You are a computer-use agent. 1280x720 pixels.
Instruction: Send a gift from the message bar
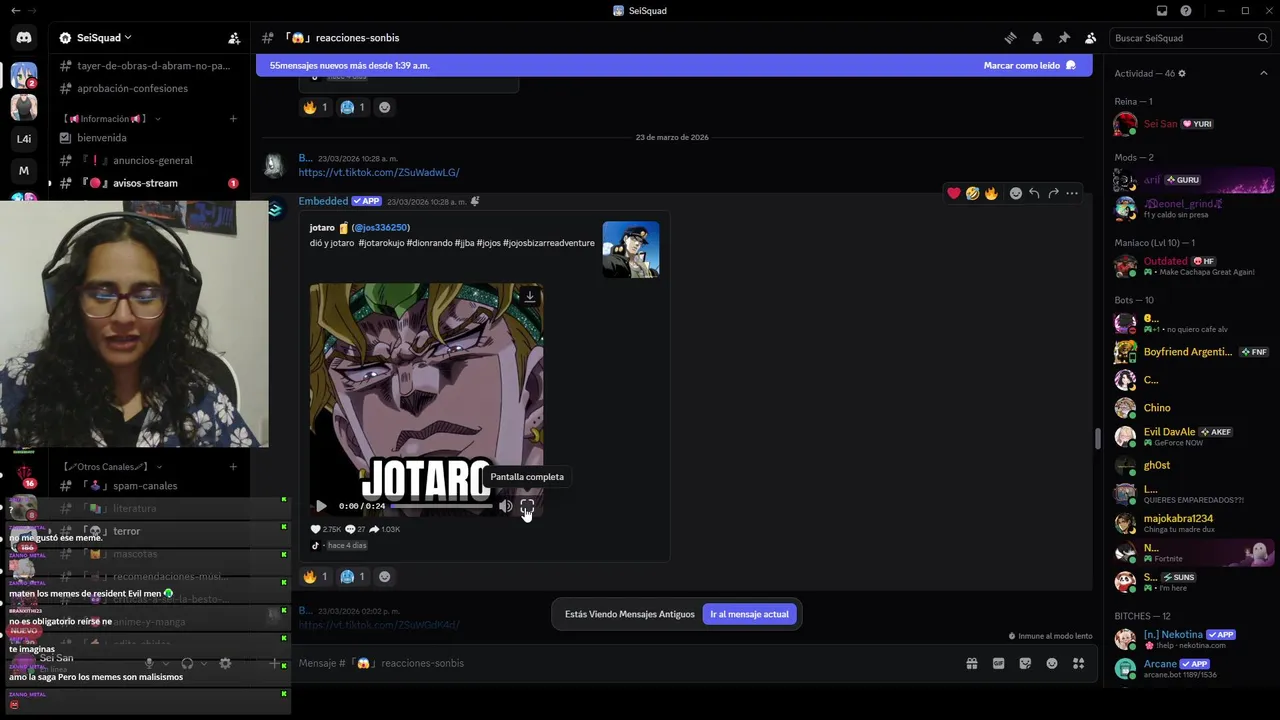[971, 663]
